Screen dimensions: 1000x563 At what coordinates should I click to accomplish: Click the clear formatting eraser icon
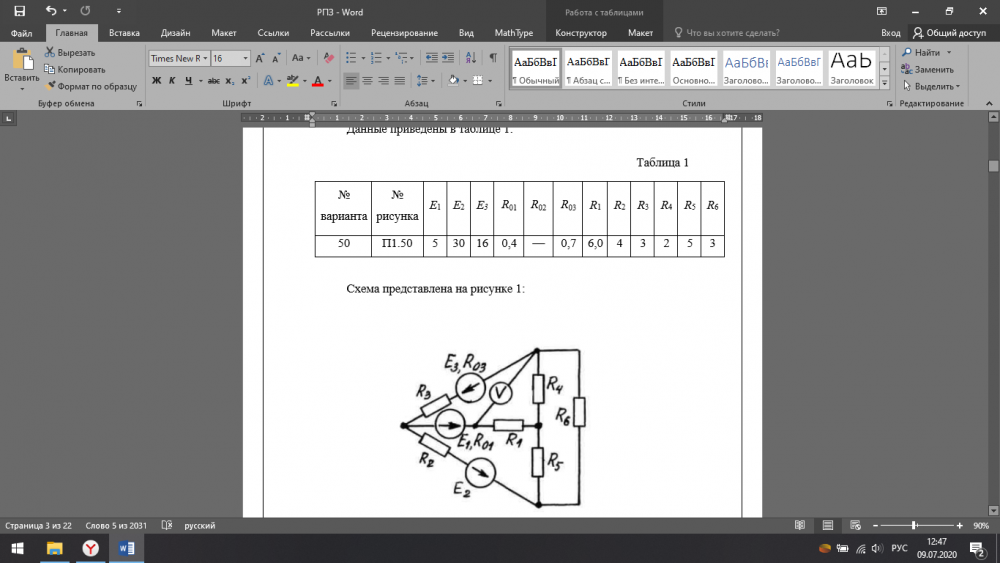pyautogui.click(x=328, y=58)
